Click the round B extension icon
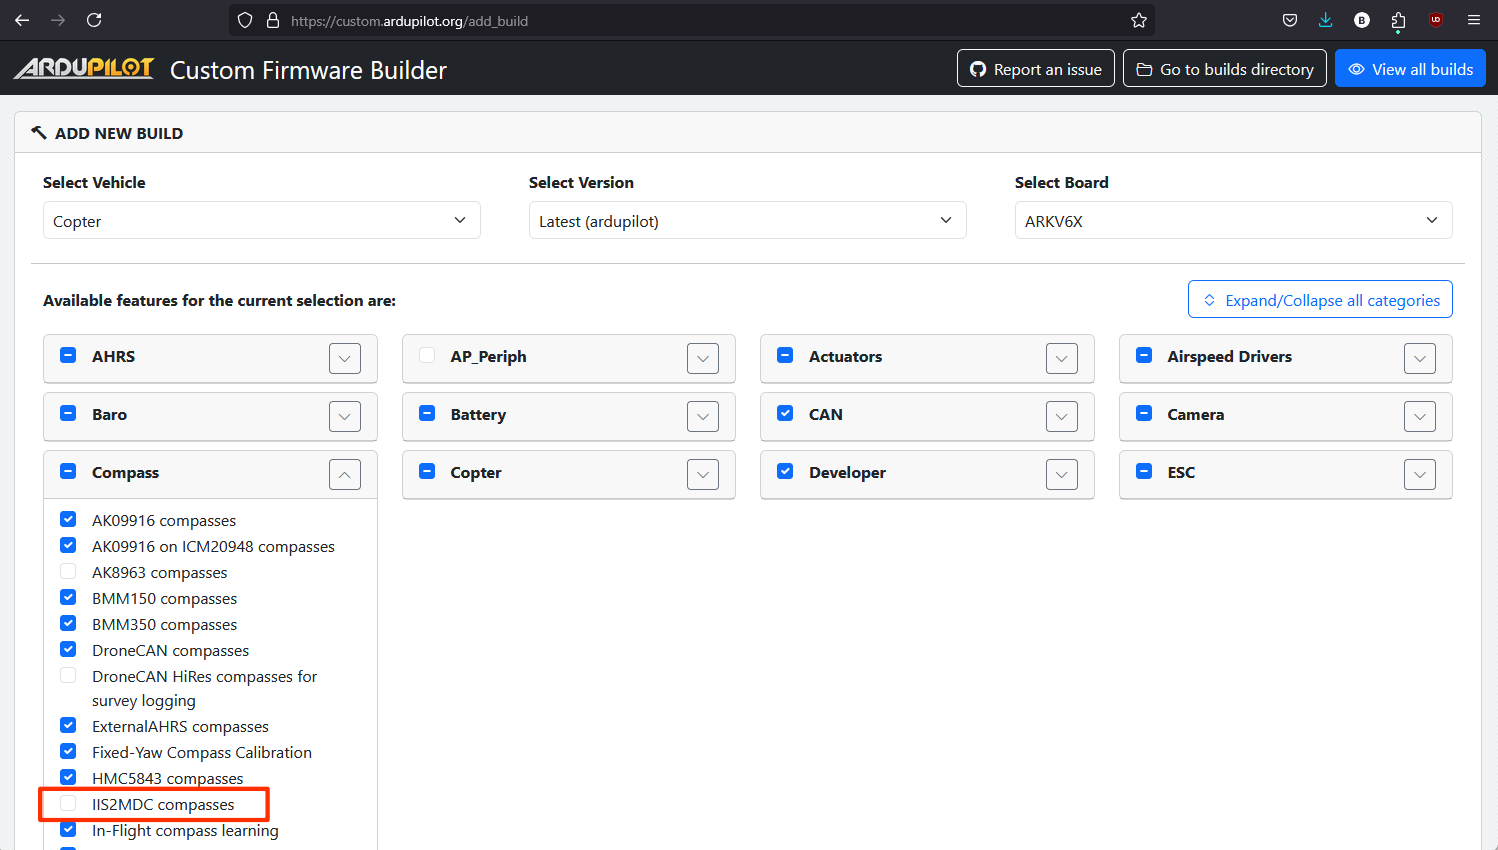This screenshot has width=1498, height=850. coord(1362,20)
